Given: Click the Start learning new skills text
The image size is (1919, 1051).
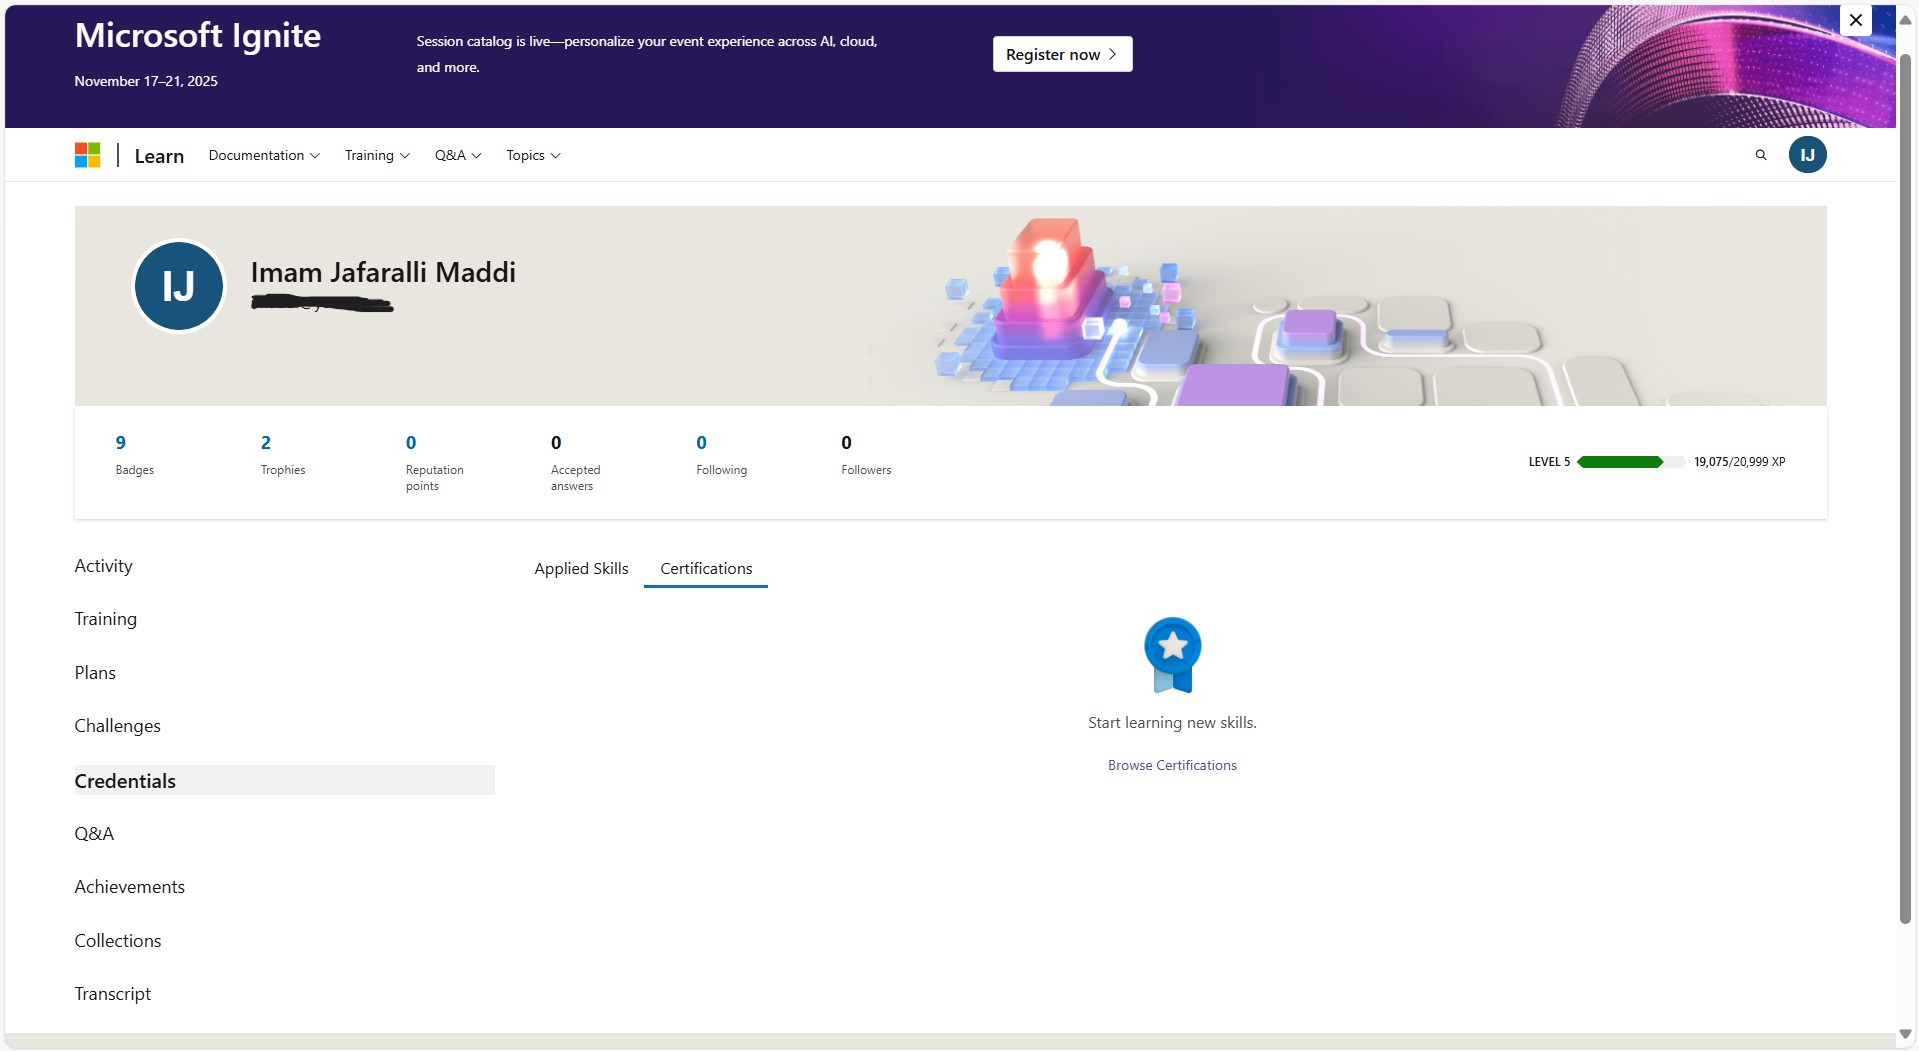Looking at the screenshot, I should point(1172,722).
